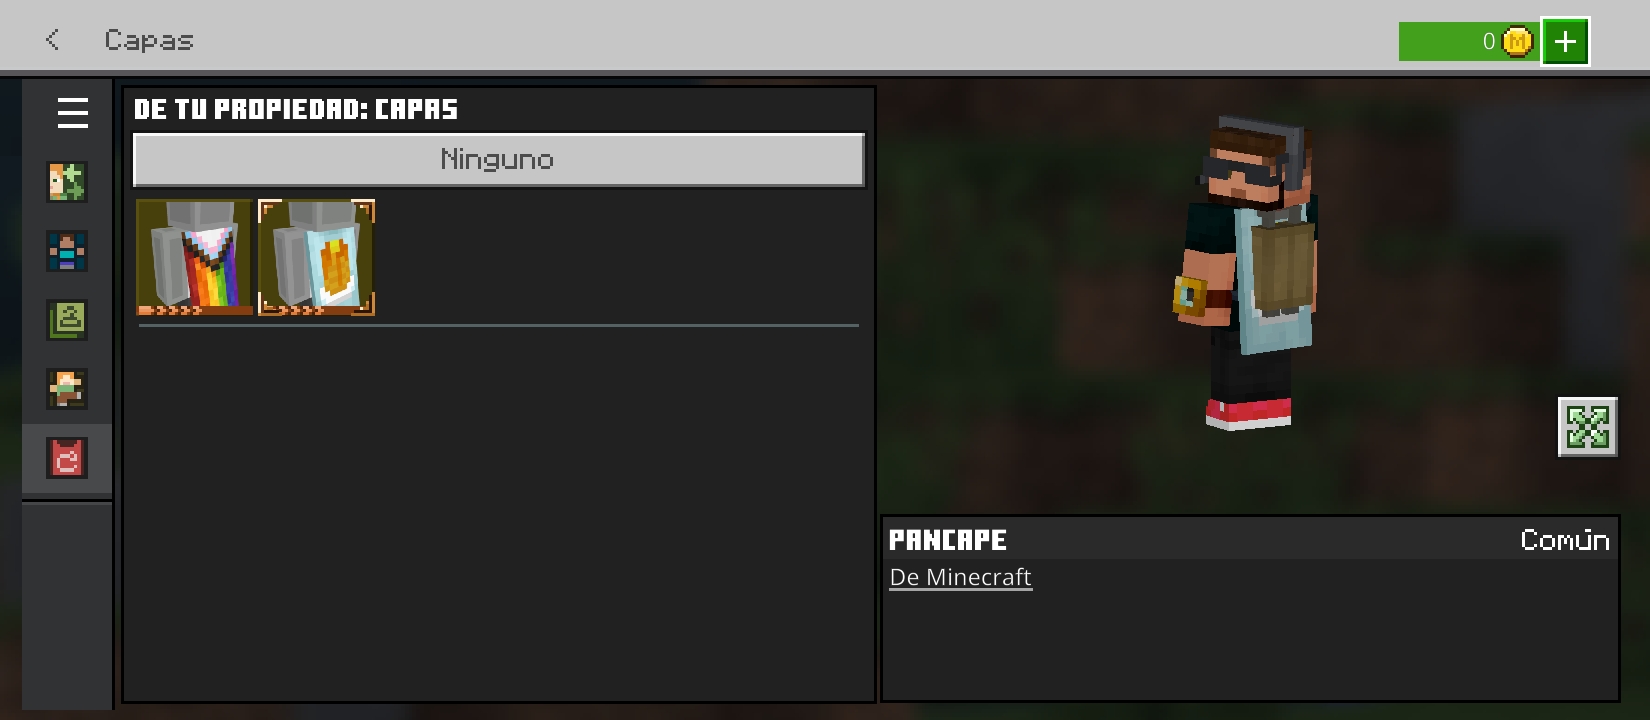
Task: Click the PANCAPE title in info panel
Action: tap(948, 540)
